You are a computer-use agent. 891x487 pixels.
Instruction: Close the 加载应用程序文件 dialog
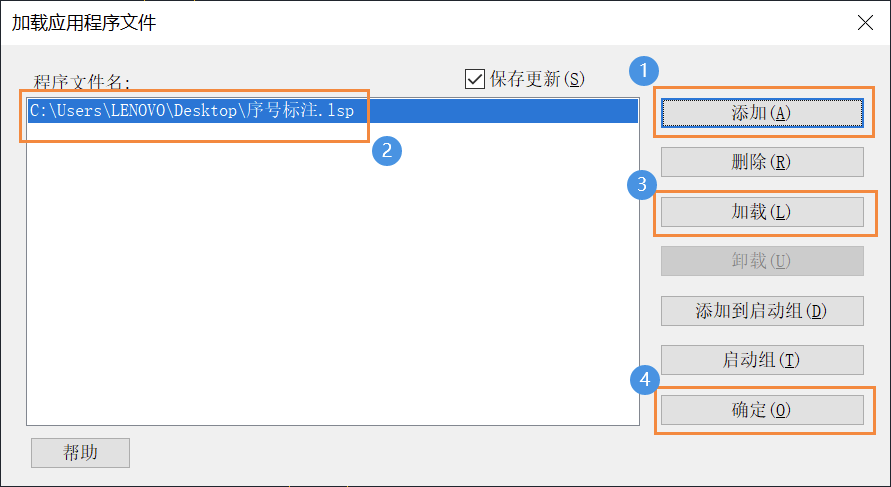[x=865, y=23]
